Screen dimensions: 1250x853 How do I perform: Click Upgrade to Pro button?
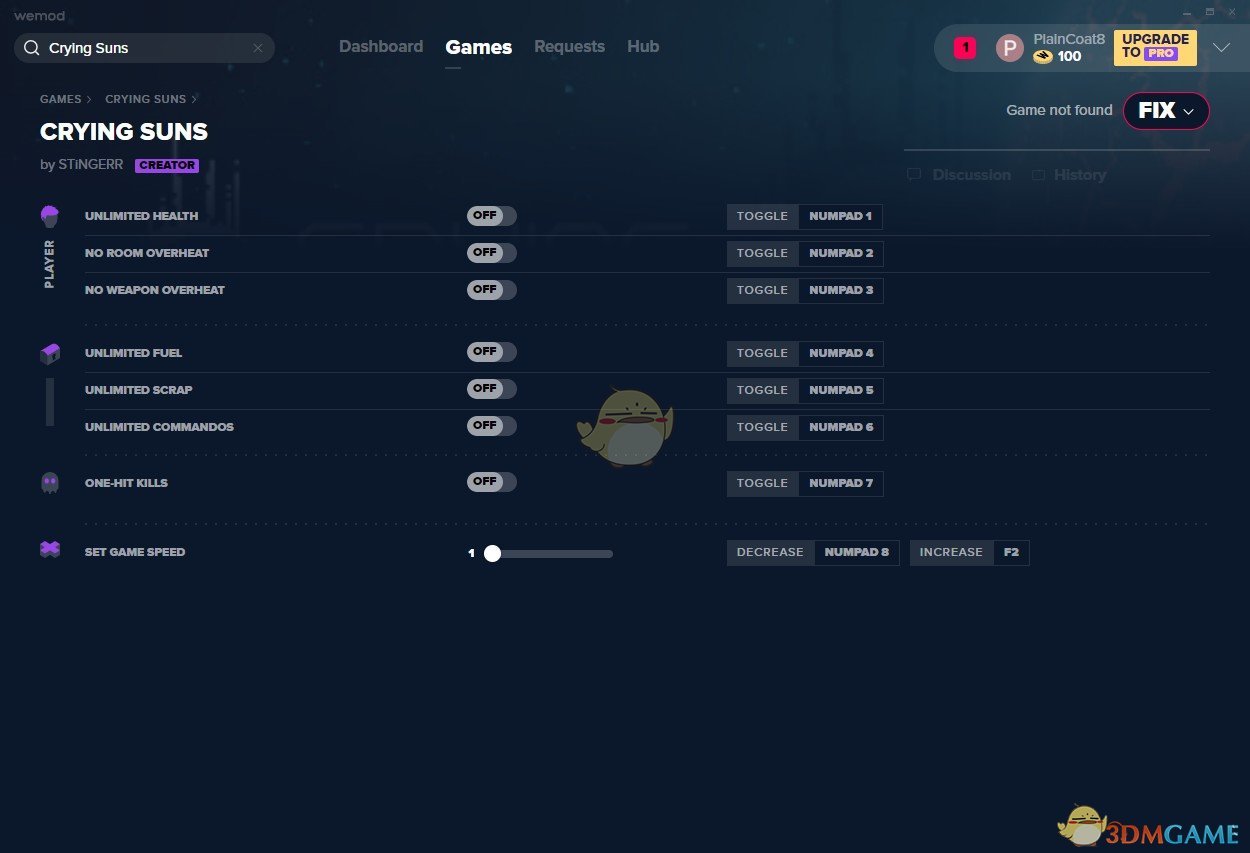click(x=1155, y=47)
